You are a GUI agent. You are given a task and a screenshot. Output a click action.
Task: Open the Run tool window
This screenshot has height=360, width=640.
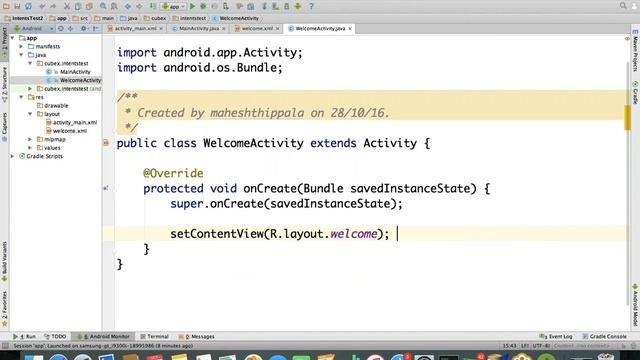(24, 337)
